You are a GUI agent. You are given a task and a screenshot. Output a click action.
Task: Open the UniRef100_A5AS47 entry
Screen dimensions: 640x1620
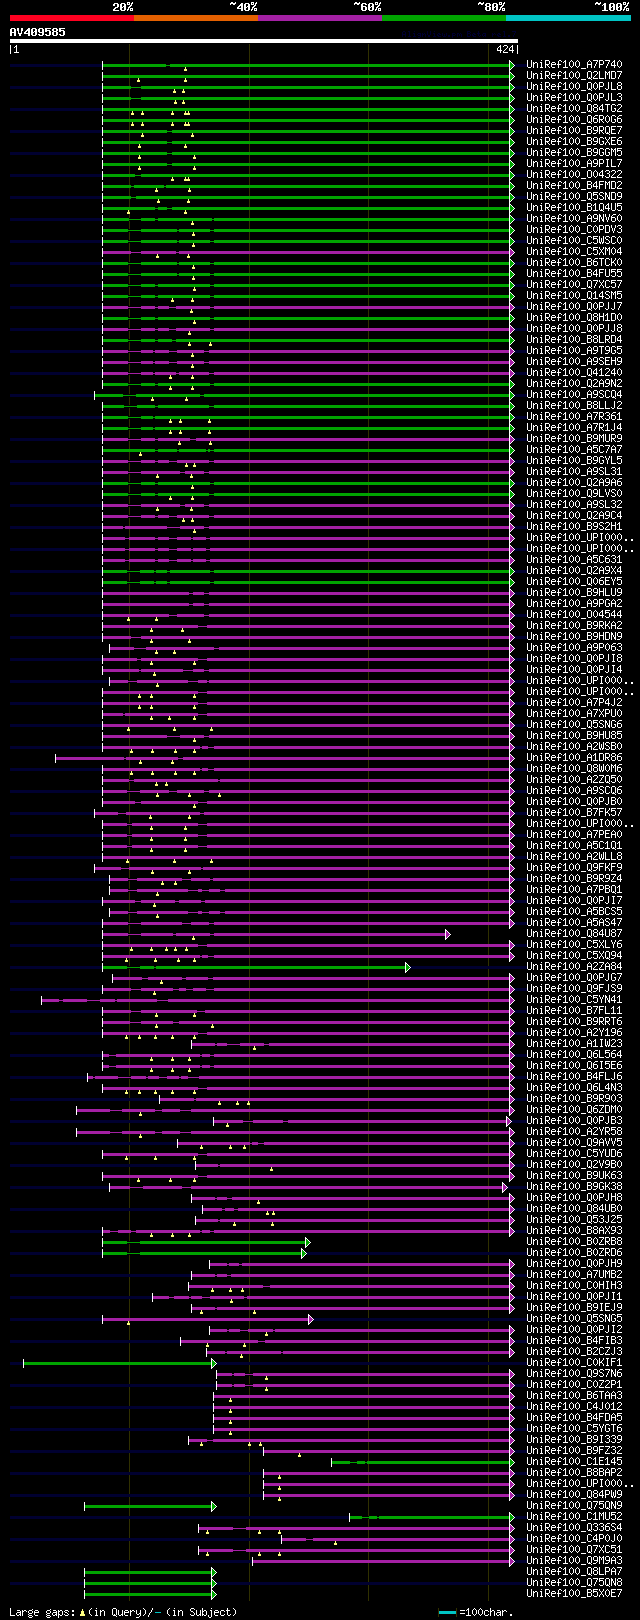[574, 922]
